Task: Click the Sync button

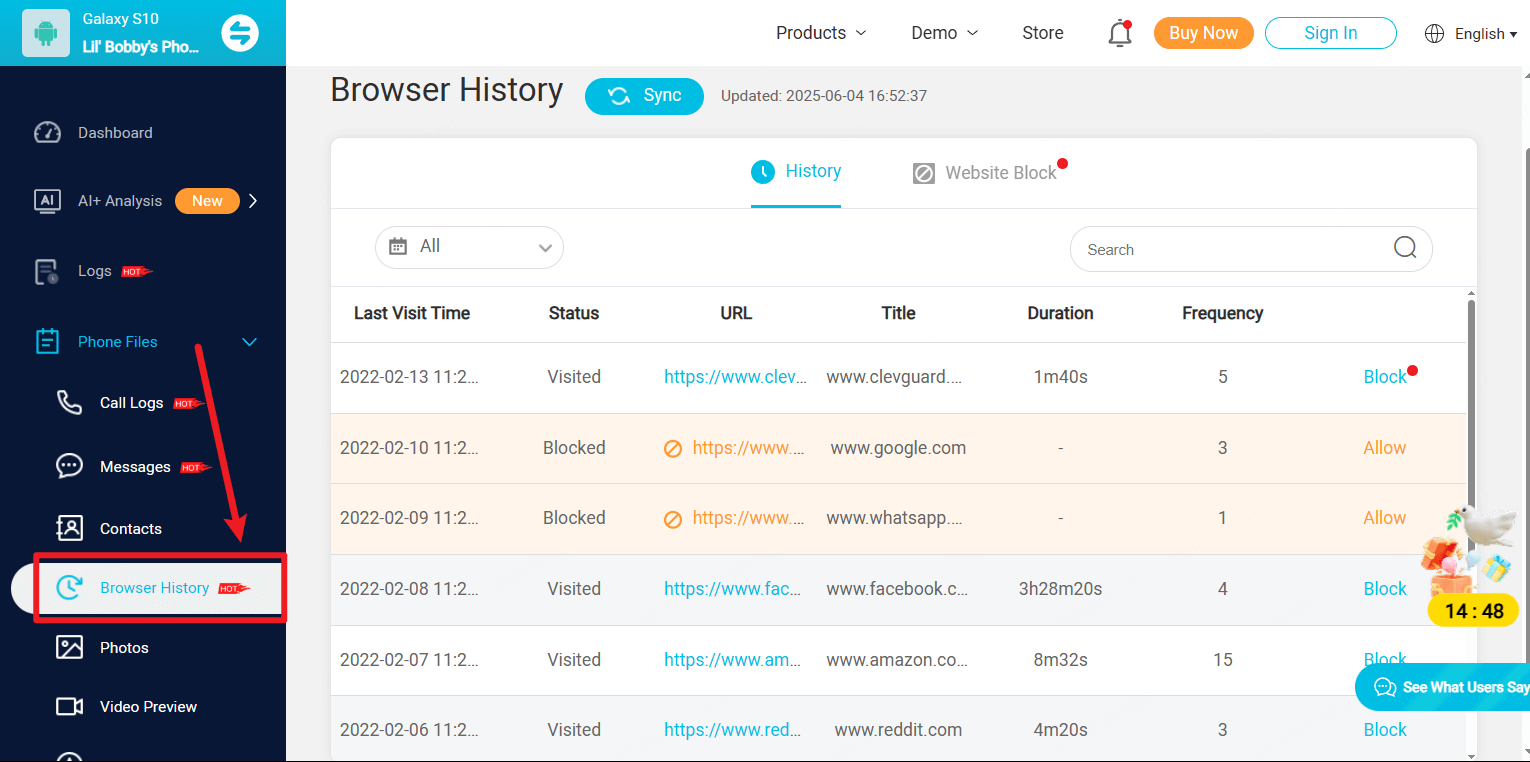Action: point(644,96)
